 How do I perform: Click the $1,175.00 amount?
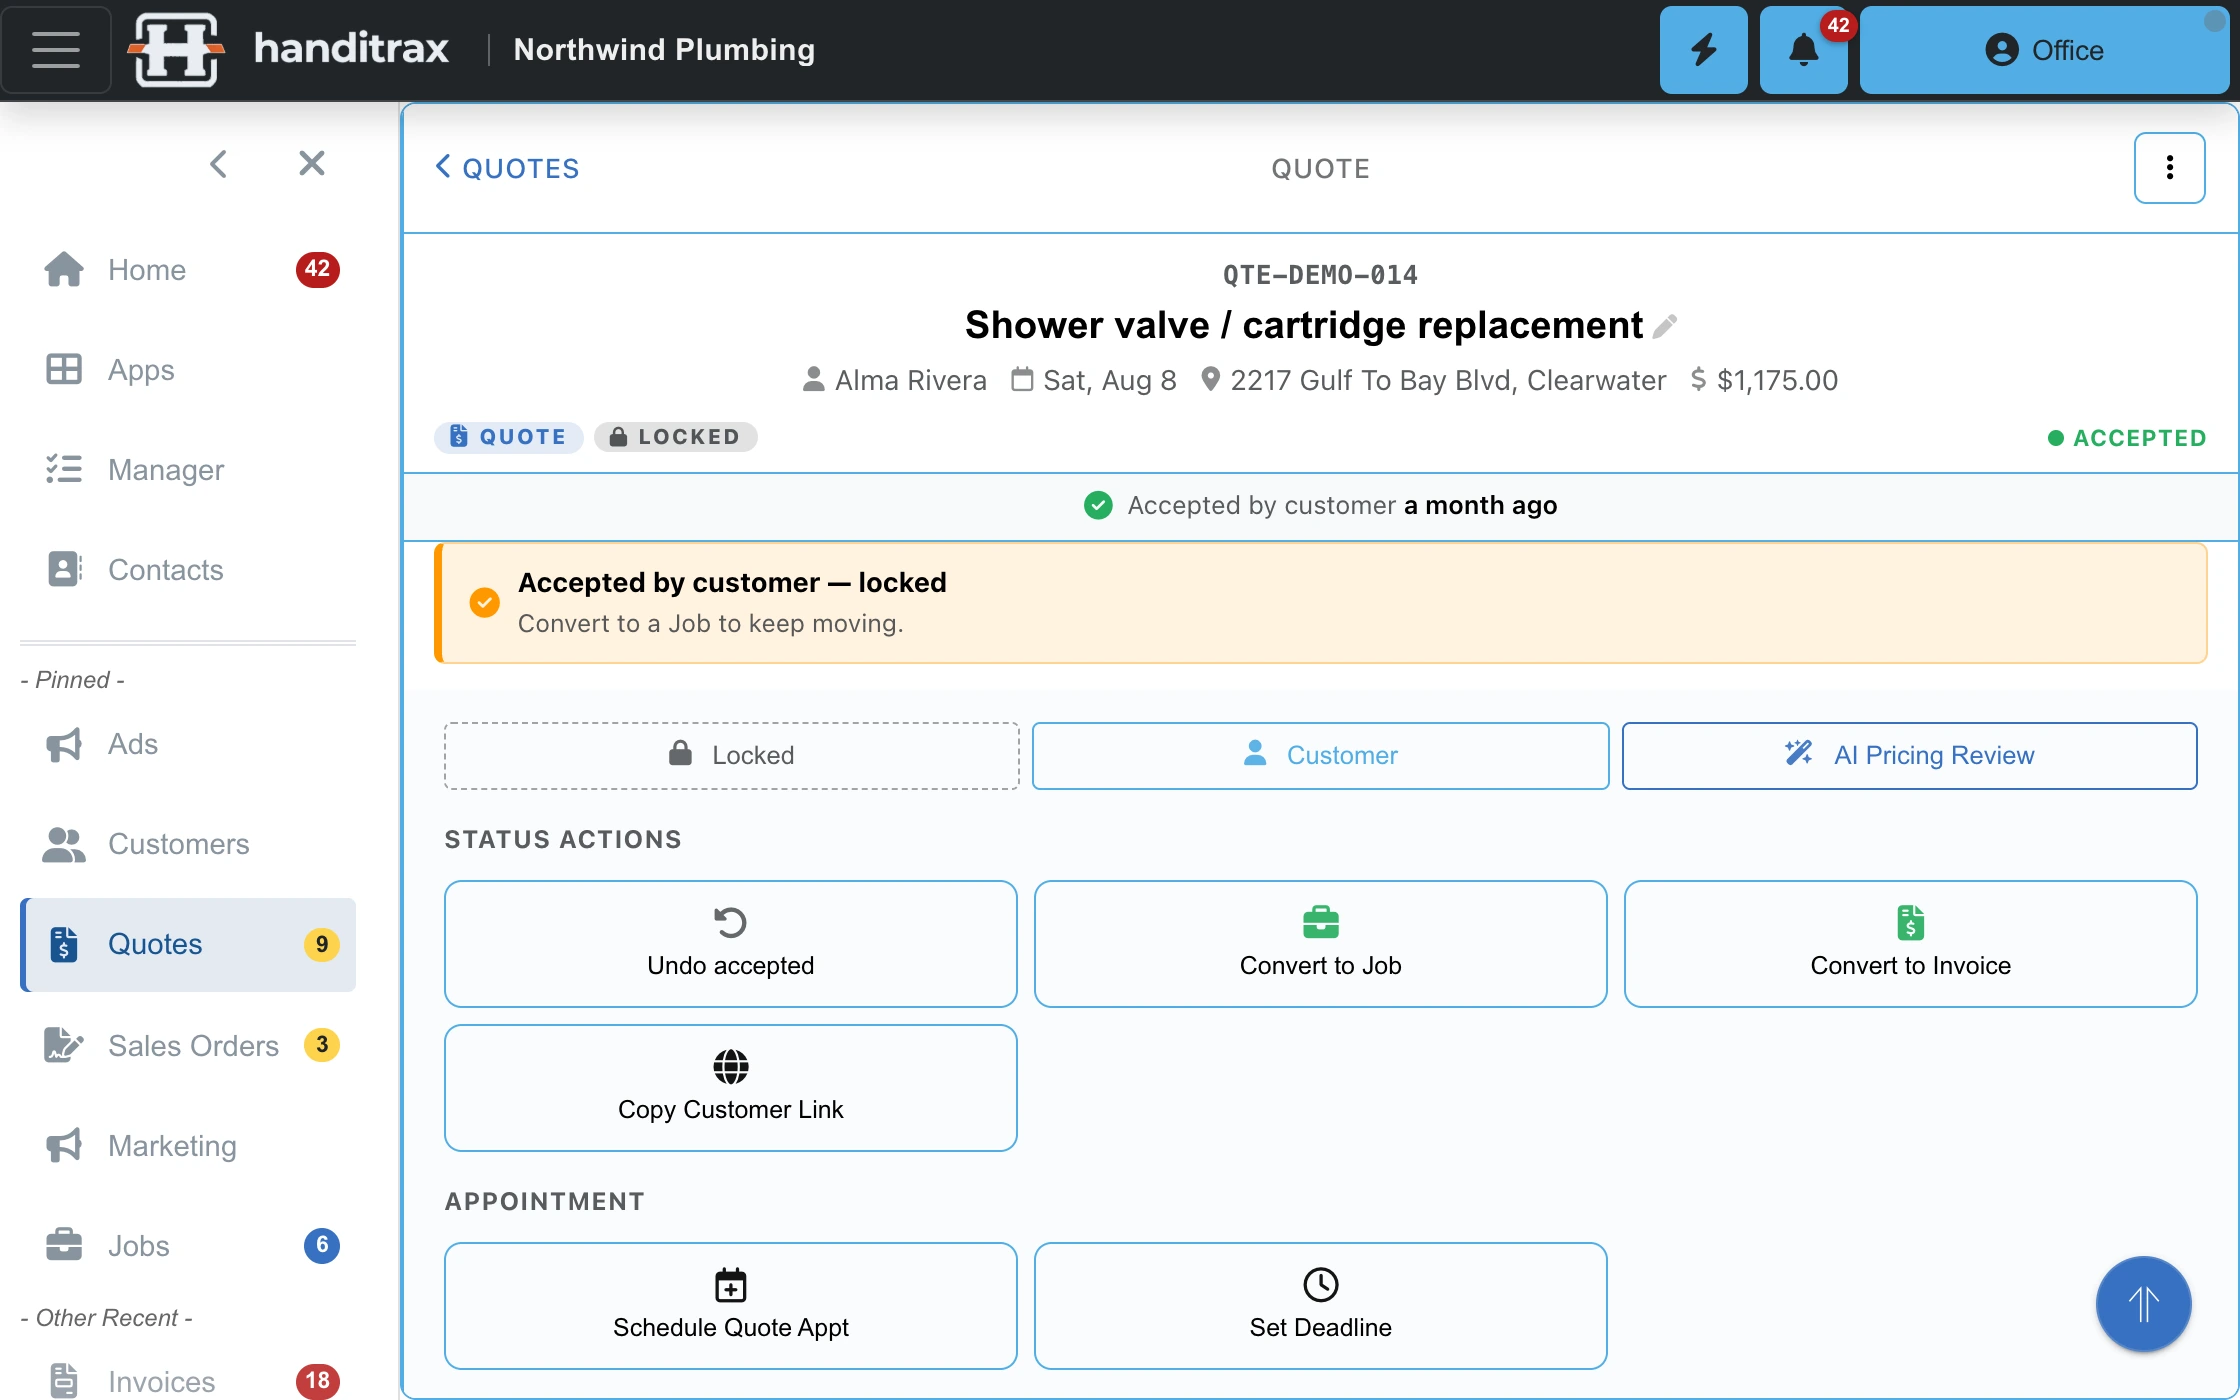[x=1777, y=380]
